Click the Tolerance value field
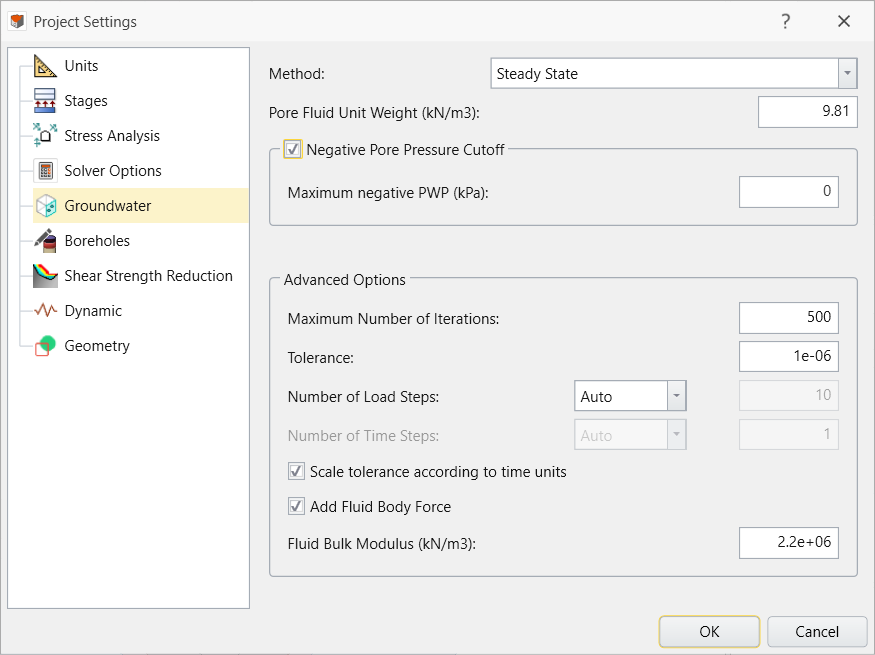The image size is (875, 655). pos(789,356)
